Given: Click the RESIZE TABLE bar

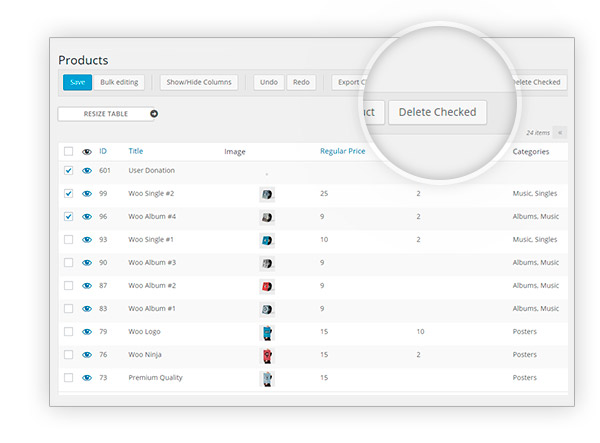Looking at the screenshot, I should [x=108, y=114].
